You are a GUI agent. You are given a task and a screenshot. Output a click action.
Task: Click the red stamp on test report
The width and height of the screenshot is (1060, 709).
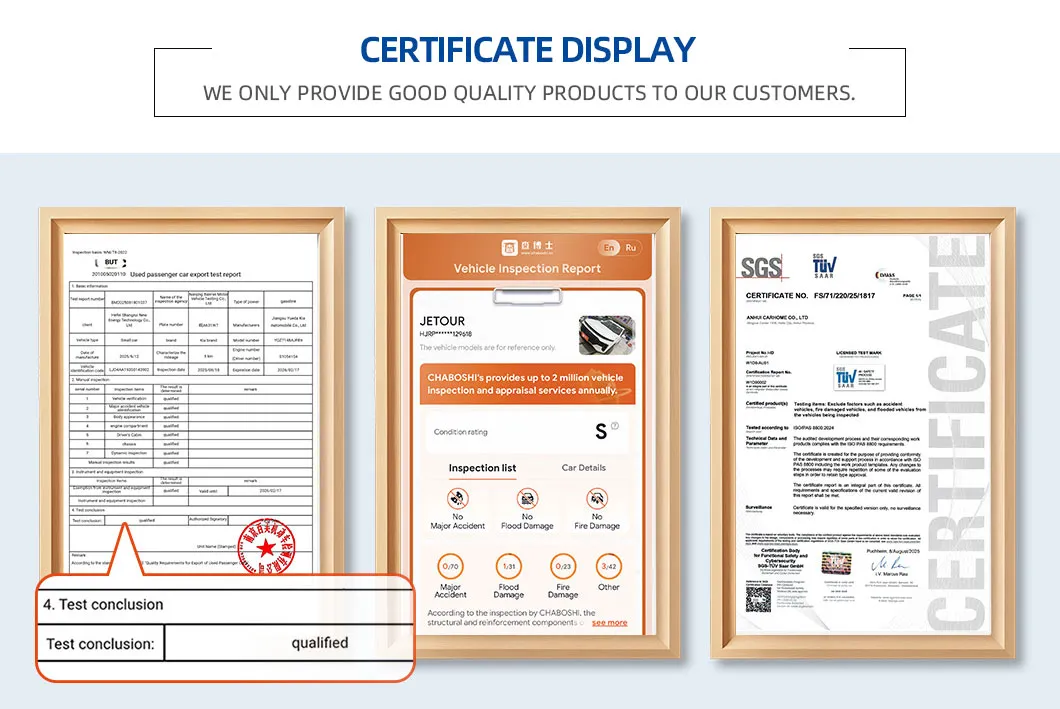click(x=267, y=547)
